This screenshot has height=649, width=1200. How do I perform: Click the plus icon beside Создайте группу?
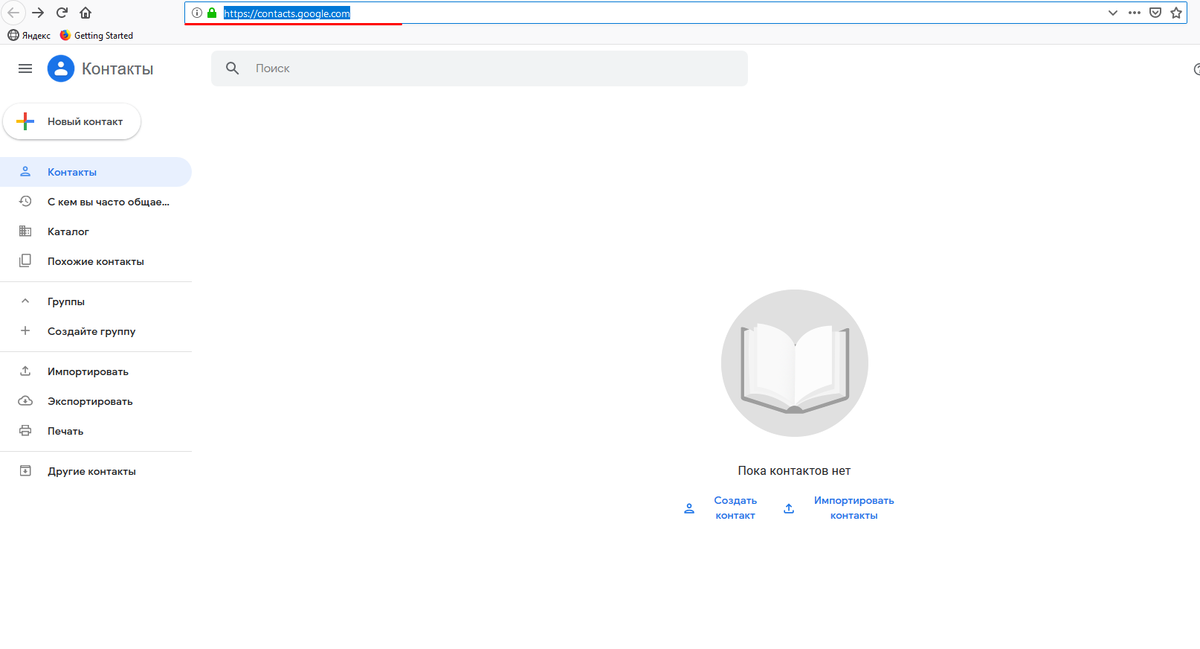(x=26, y=331)
